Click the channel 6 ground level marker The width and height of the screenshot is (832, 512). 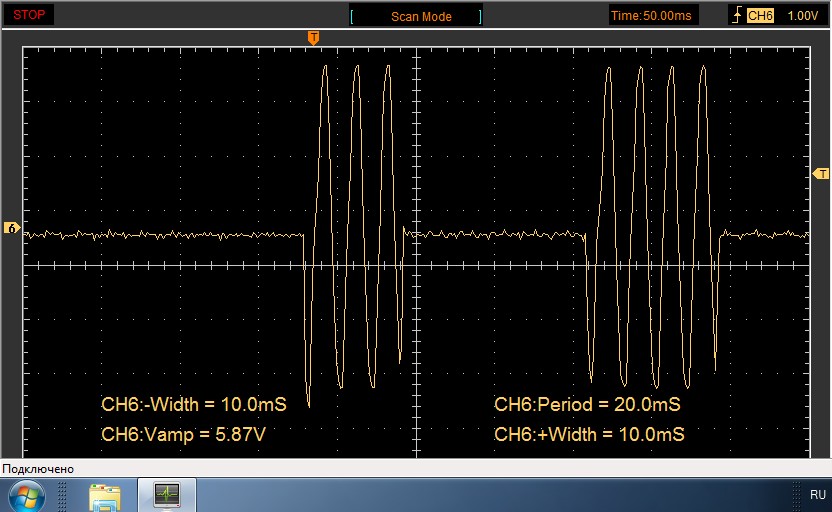point(12,229)
